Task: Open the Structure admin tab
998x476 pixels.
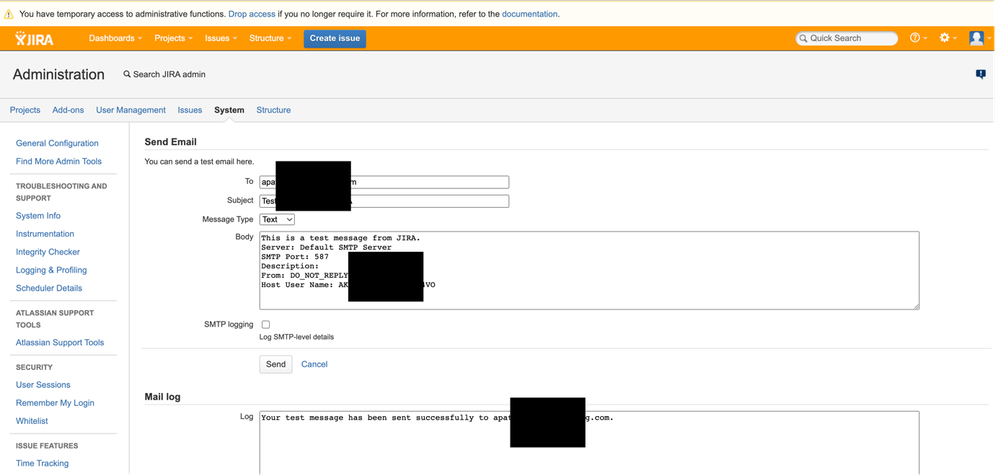Action: [x=274, y=110]
